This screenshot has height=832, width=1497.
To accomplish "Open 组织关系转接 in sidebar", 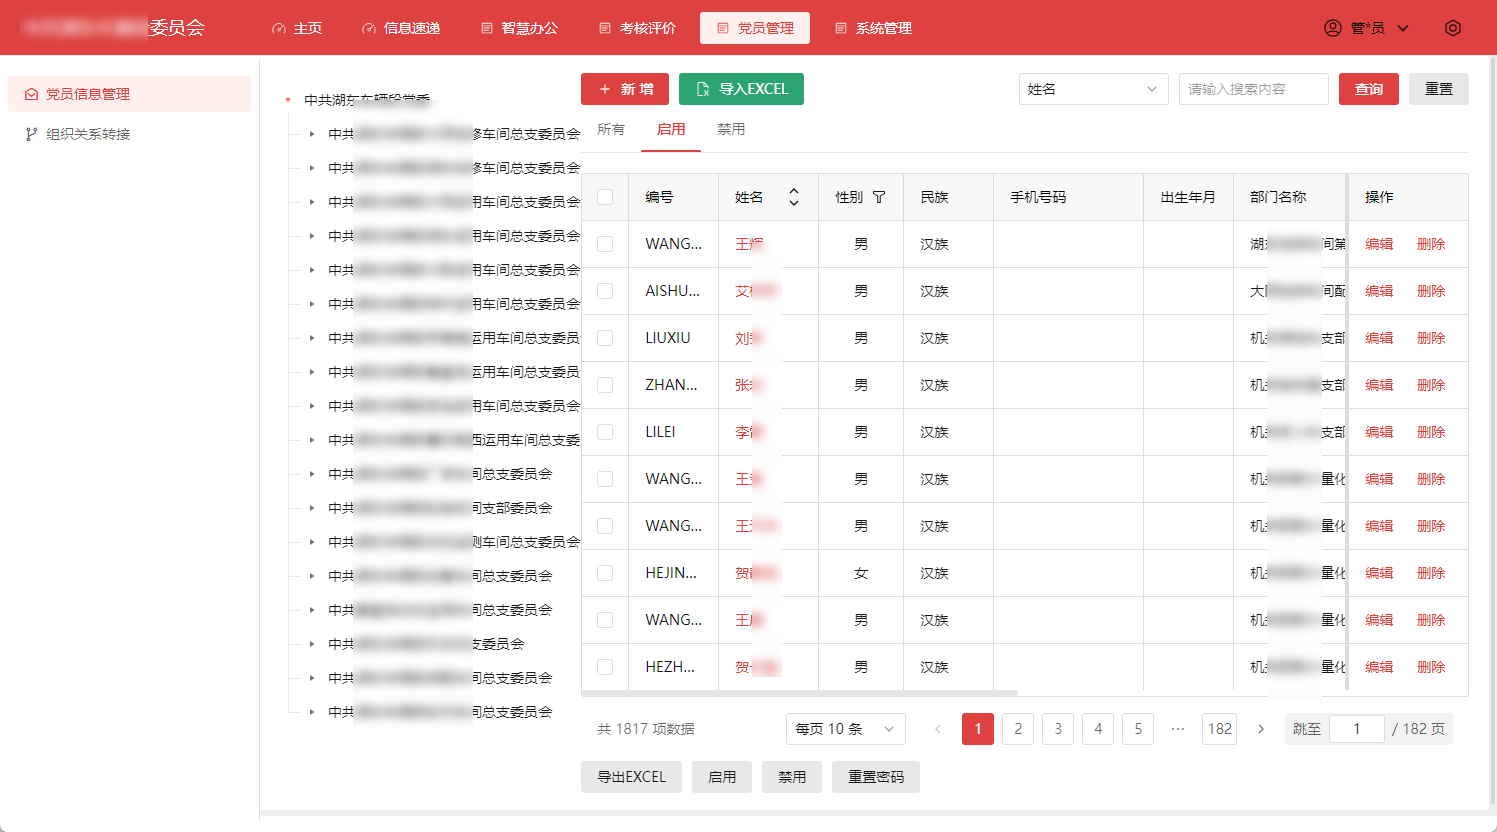I will pyautogui.click(x=129, y=134).
